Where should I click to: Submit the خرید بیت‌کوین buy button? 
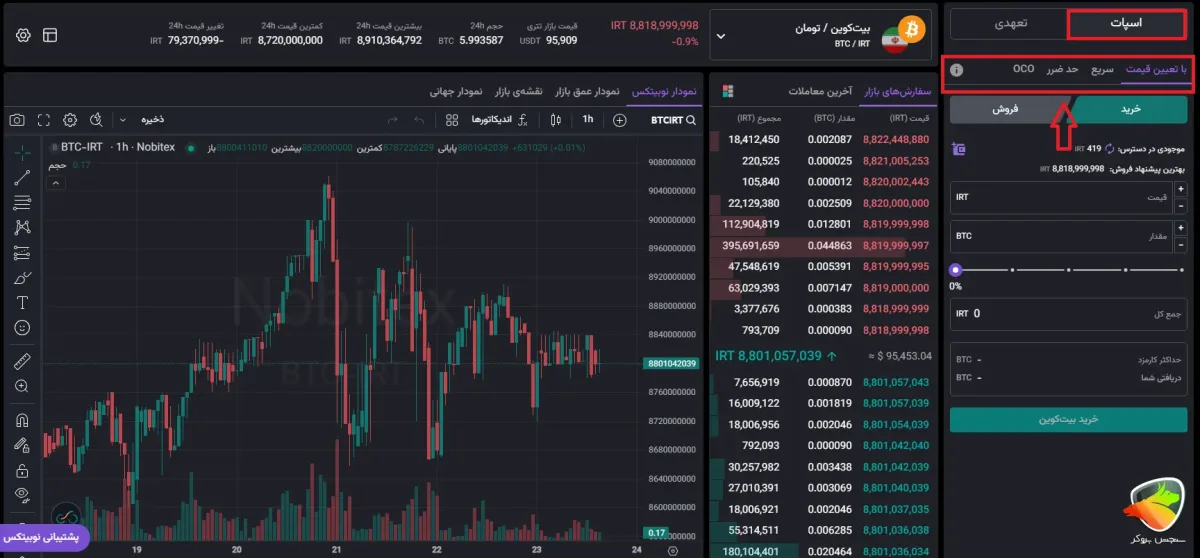point(1070,419)
